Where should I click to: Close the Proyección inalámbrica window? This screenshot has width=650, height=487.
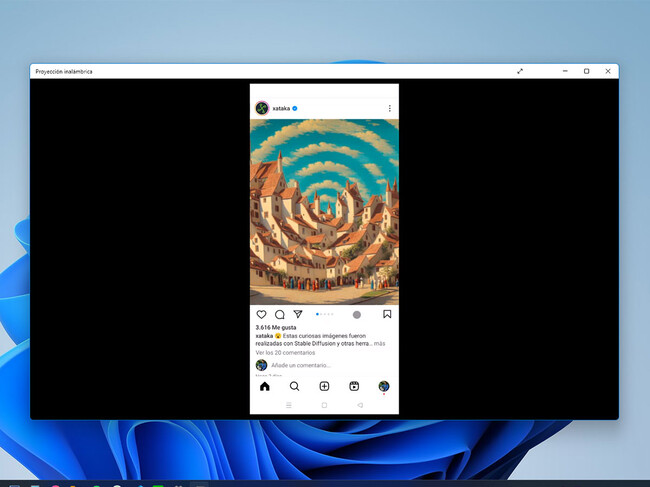click(x=608, y=71)
